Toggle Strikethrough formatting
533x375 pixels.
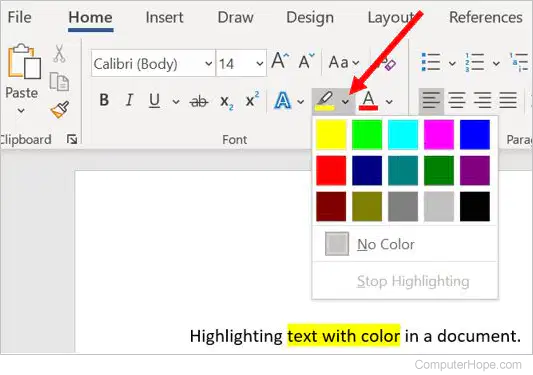coord(199,101)
